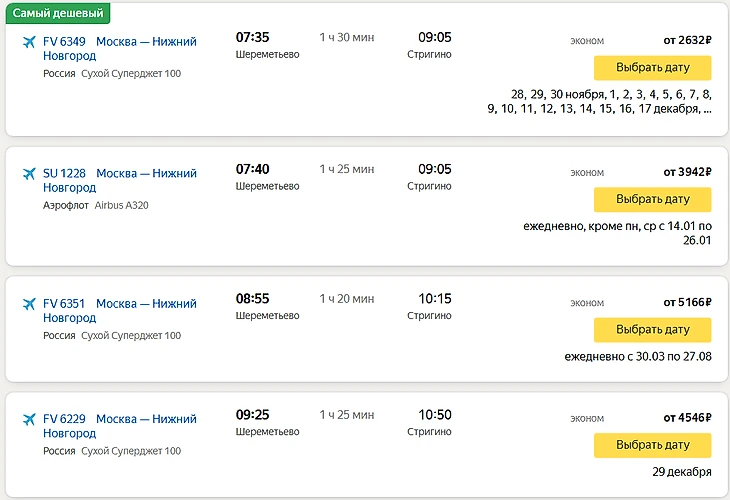Click the airplane icon beside SU 1228
This screenshot has width=730, height=500.
28,174
